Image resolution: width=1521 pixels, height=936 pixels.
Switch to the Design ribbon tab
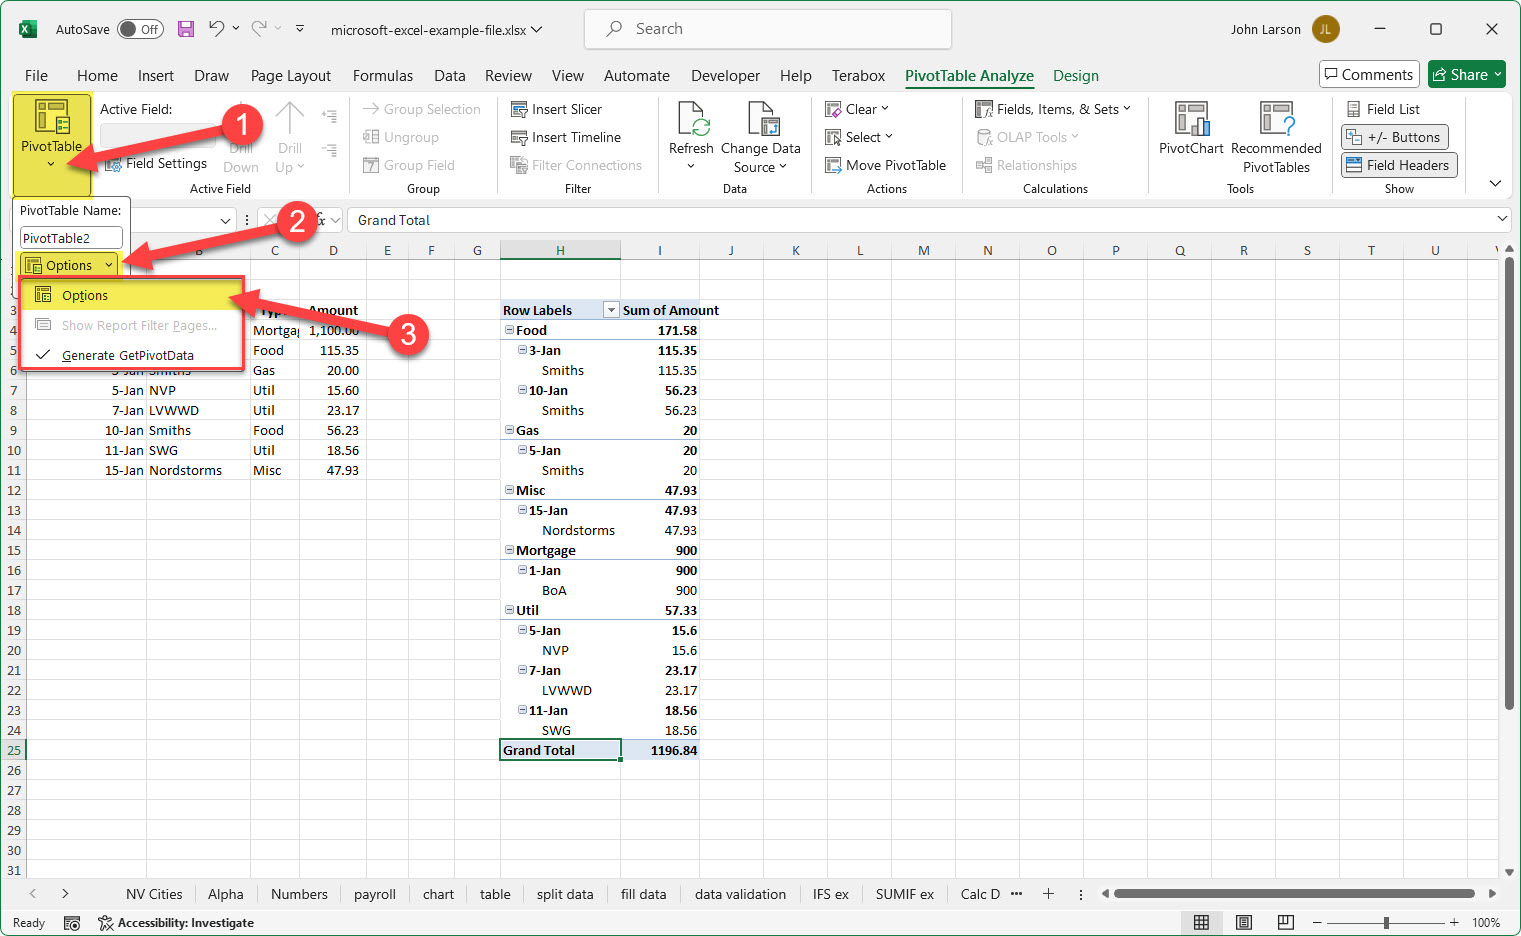[x=1076, y=75]
